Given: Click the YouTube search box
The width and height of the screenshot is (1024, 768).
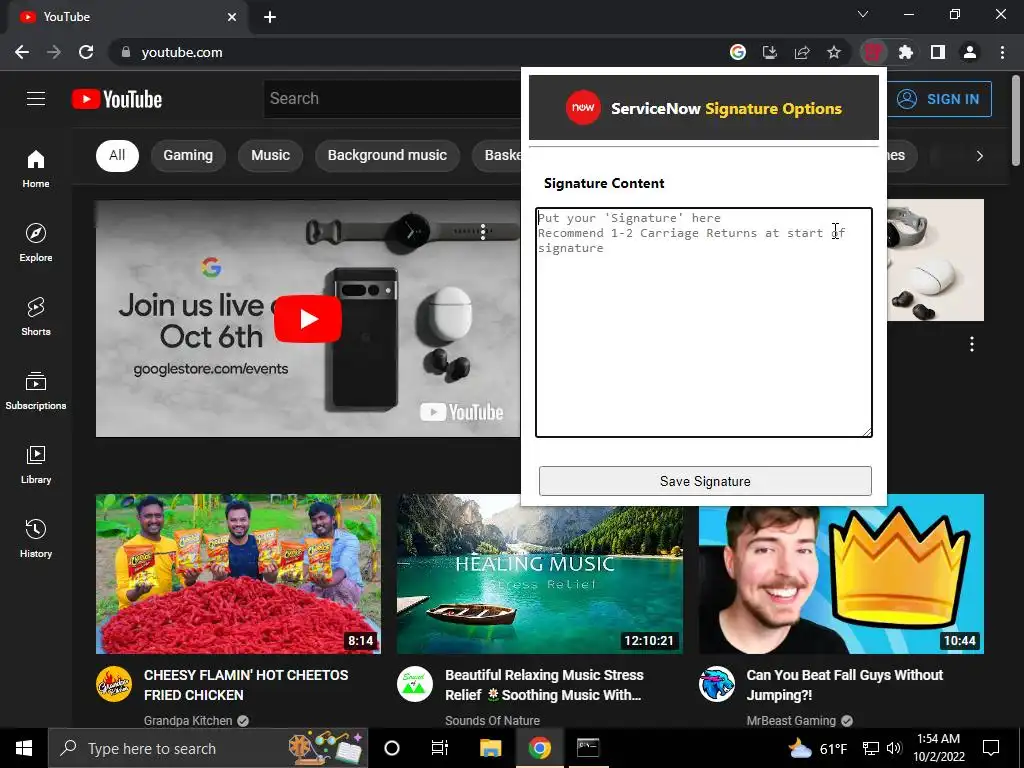Looking at the screenshot, I should pyautogui.click(x=392, y=99).
